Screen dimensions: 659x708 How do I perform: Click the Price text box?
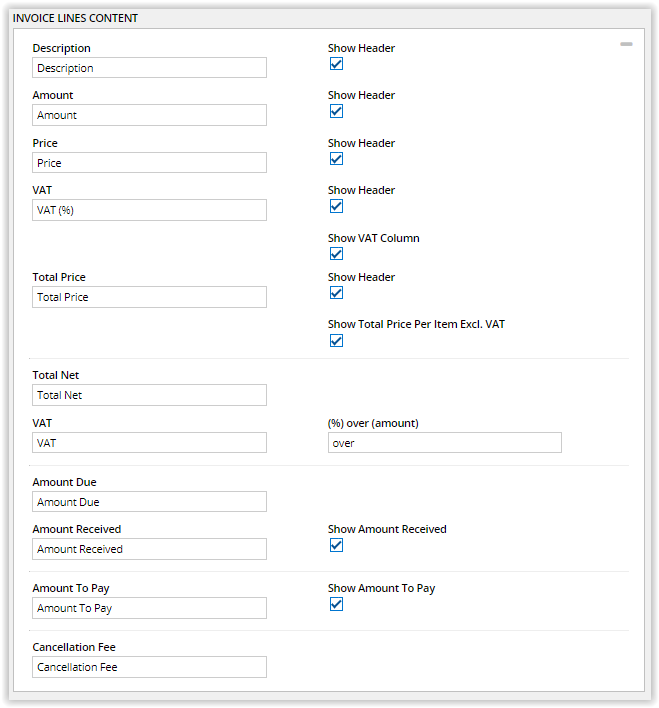[x=149, y=163]
